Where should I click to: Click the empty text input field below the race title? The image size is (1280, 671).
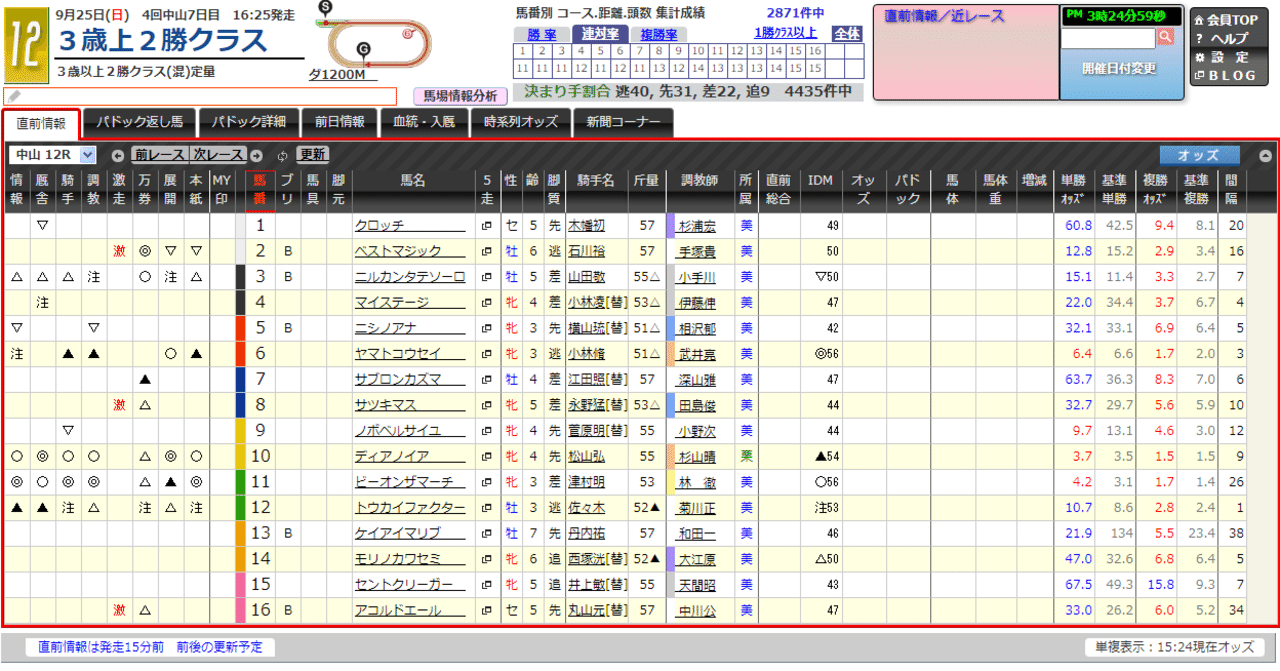[200, 97]
